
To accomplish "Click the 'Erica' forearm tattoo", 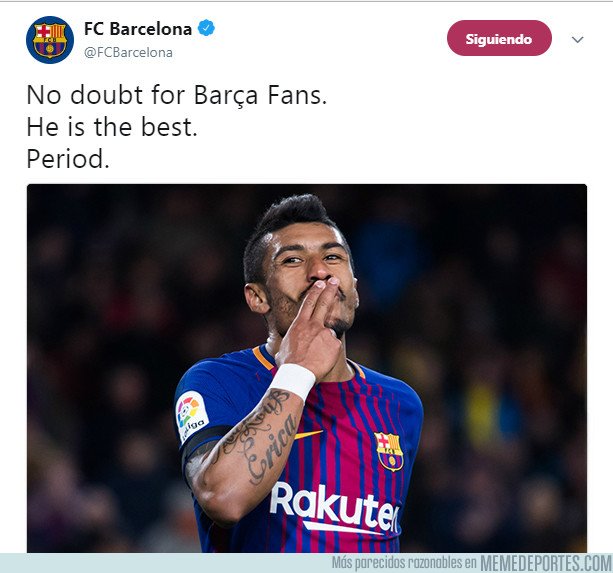I will tap(272, 449).
